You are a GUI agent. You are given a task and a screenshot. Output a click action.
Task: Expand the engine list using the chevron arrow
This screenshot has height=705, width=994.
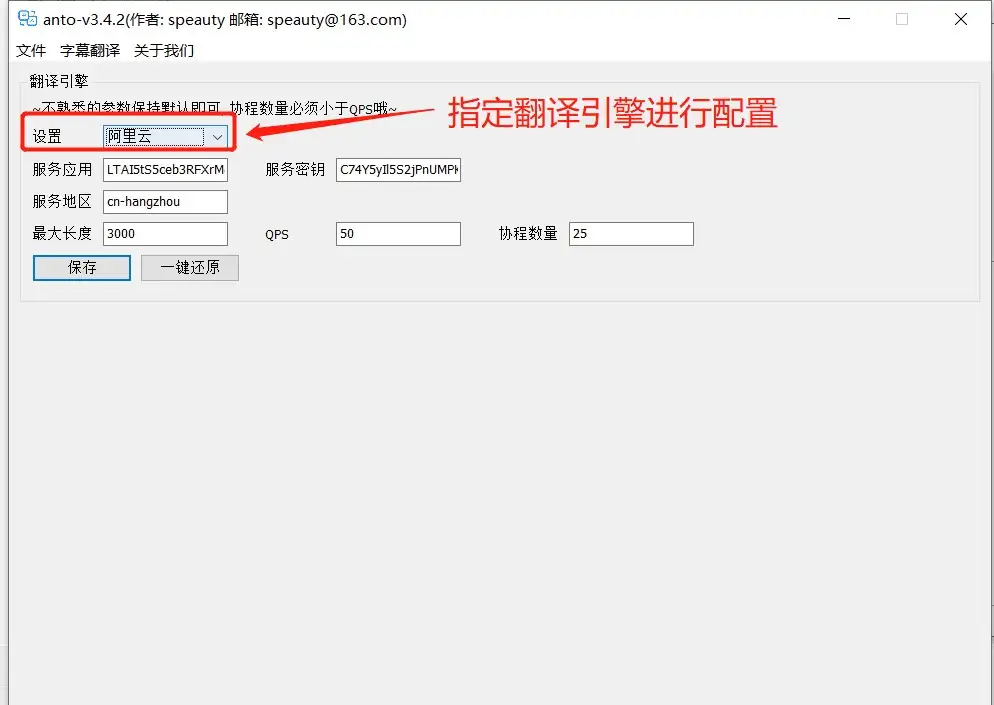(x=217, y=136)
